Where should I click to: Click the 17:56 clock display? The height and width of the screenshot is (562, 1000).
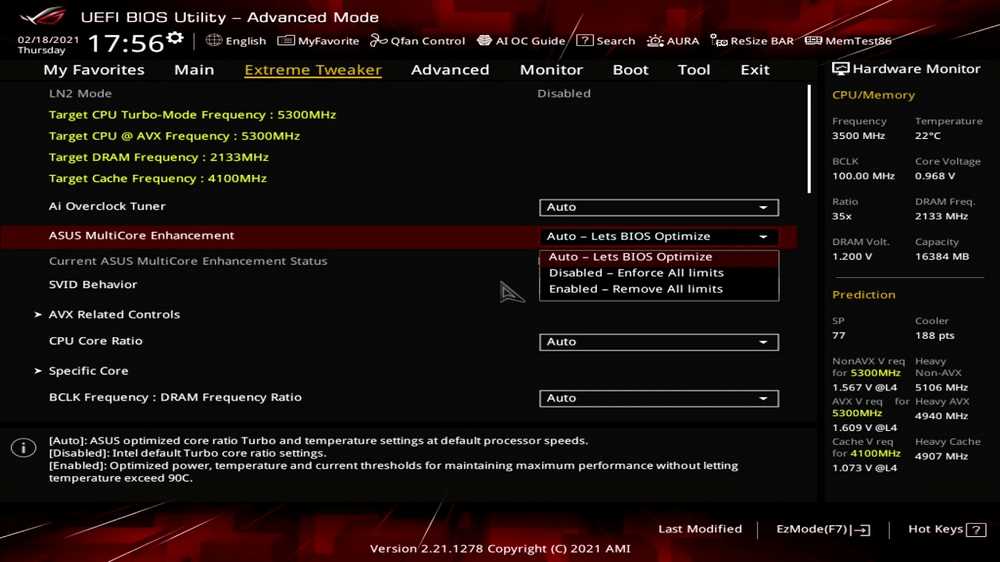(126, 43)
